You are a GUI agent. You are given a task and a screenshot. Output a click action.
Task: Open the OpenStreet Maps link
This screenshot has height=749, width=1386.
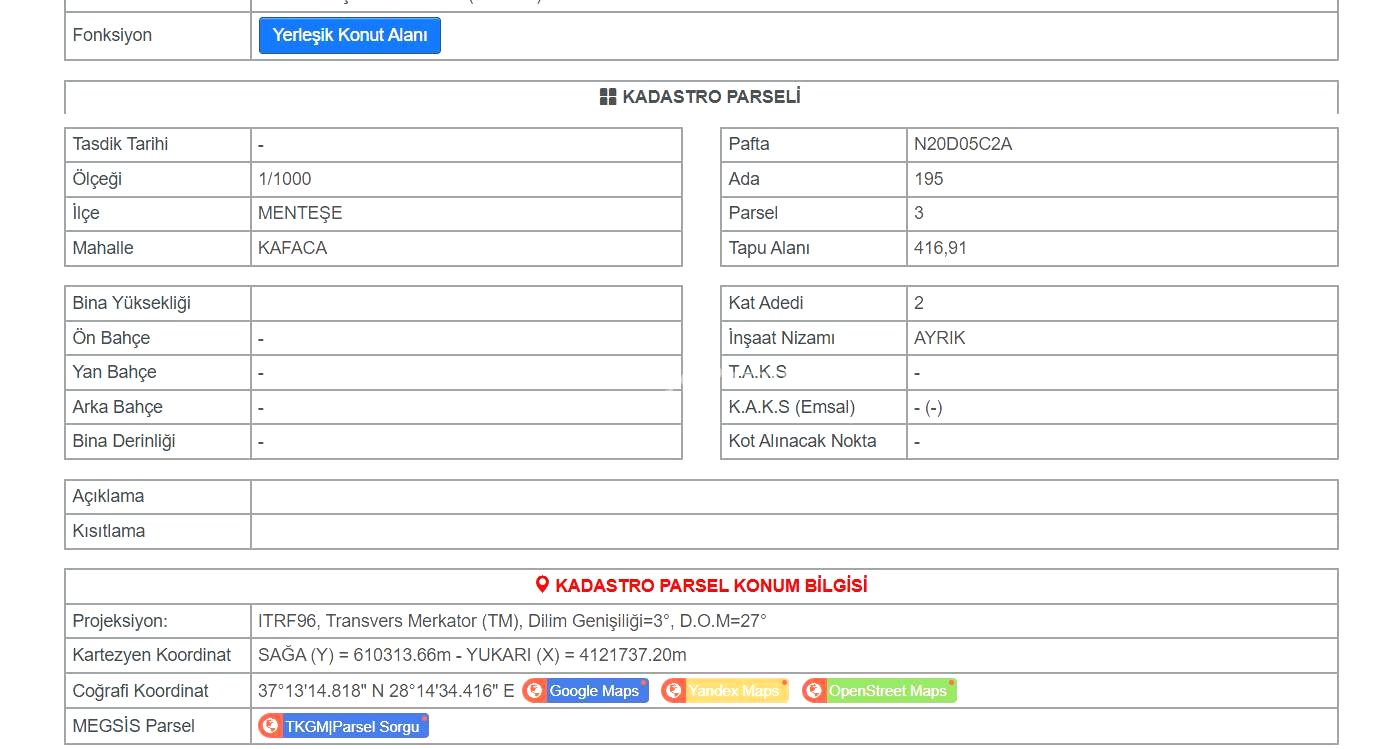click(887, 691)
